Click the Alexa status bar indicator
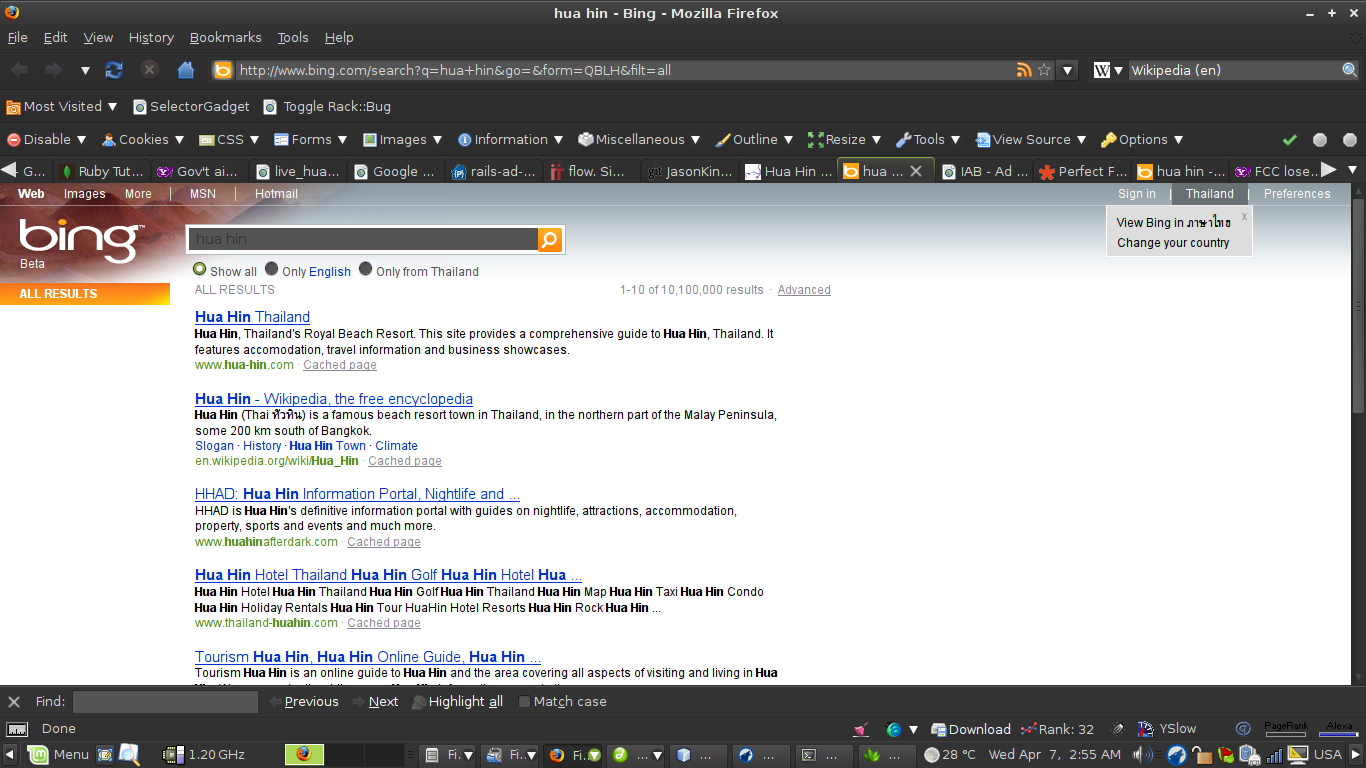Screen dimensions: 1366x768 click(x=1339, y=728)
